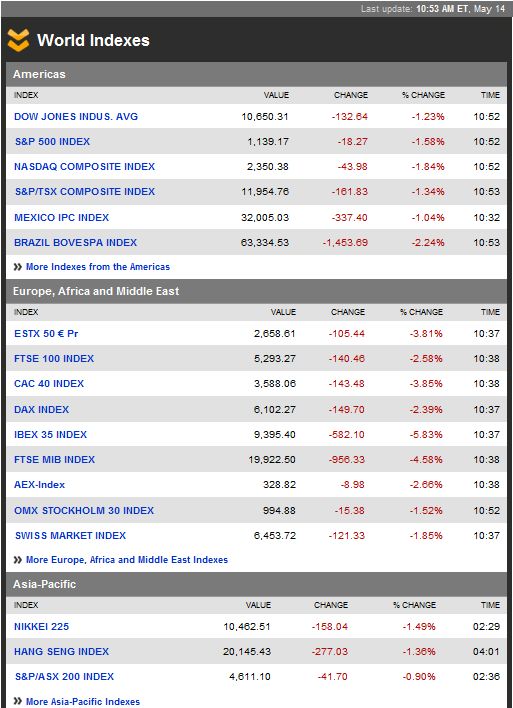This screenshot has height=708, width=513.
Task: Select FTSE 100 INDEX
Action: (54, 359)
